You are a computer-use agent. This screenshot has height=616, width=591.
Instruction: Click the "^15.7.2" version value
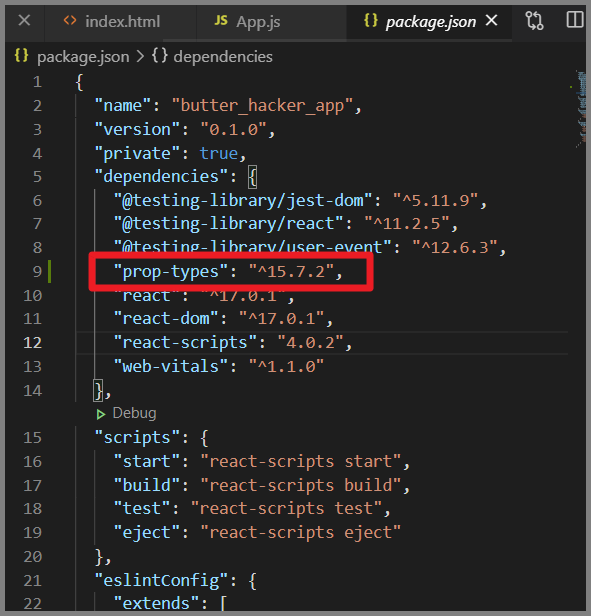pos(291,272)
